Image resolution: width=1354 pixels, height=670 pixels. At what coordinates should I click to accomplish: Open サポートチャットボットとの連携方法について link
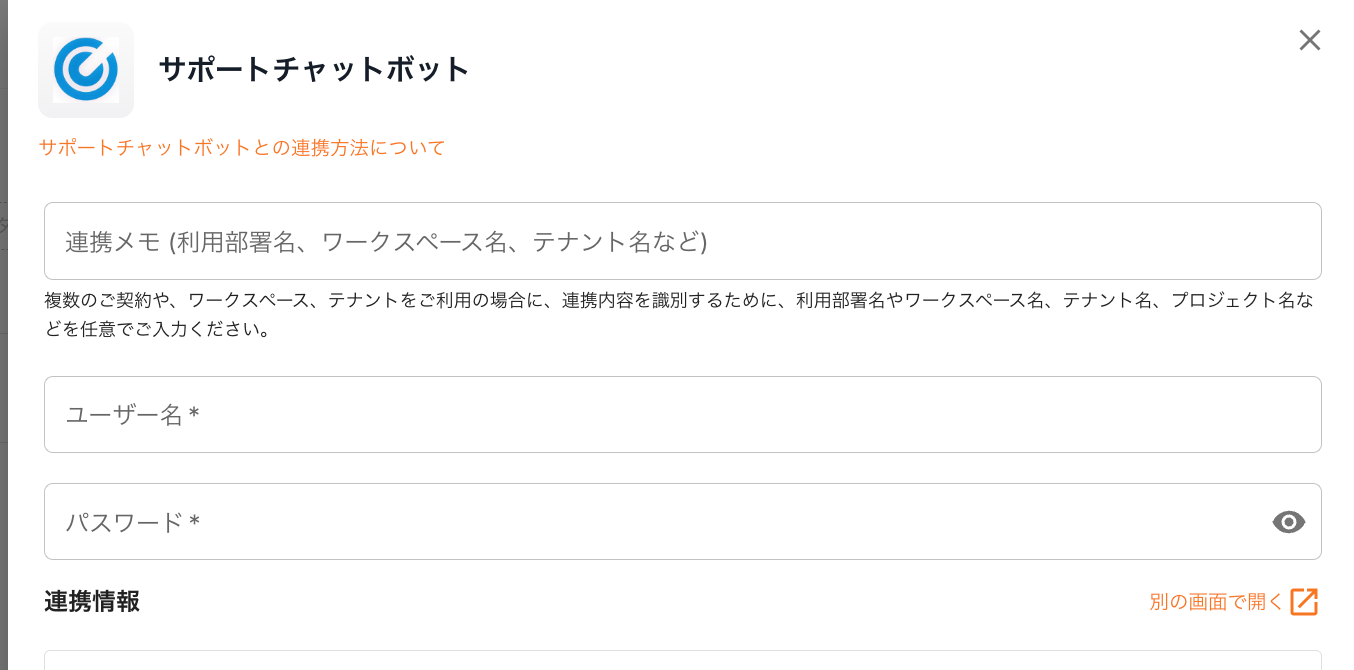(x=242, y=148)
